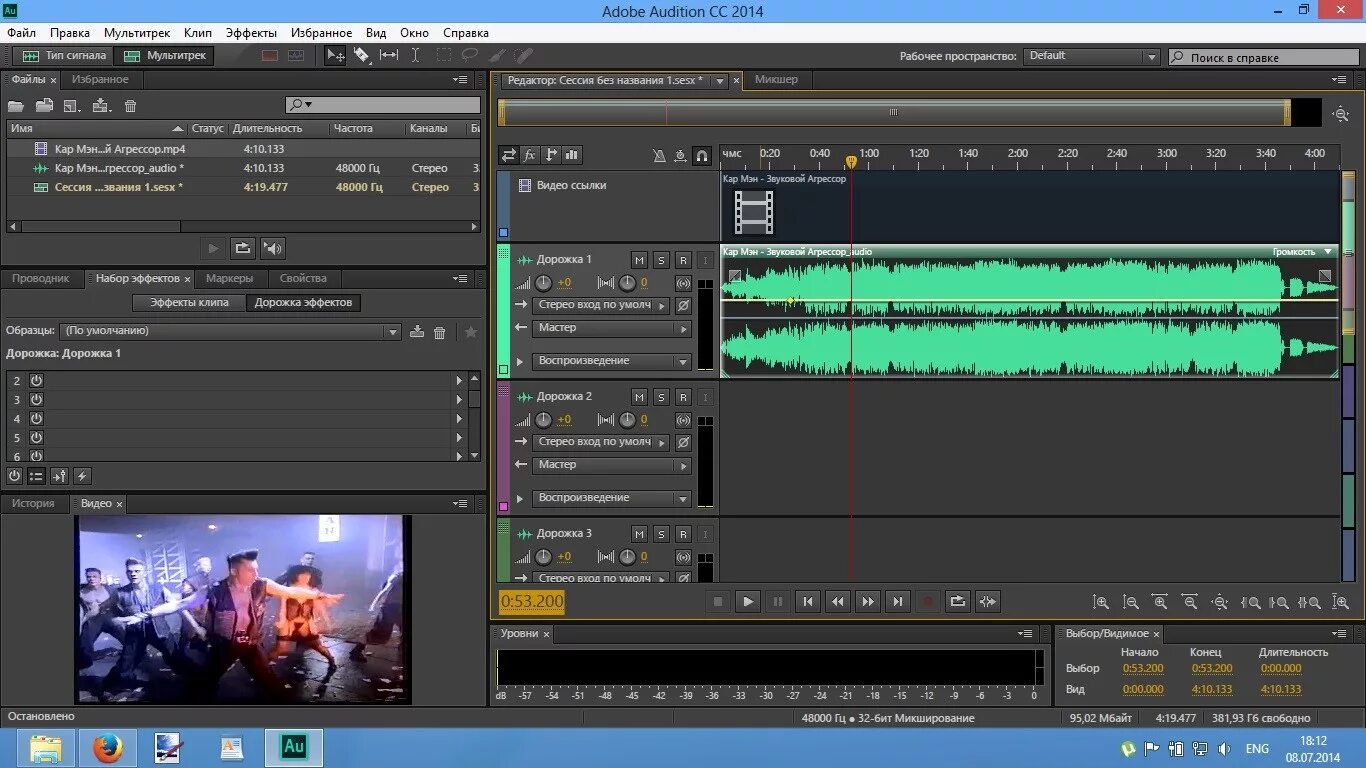This screenshot has width=1366, height=768.
Task: Show the sends track section icon
Action: 551,155
